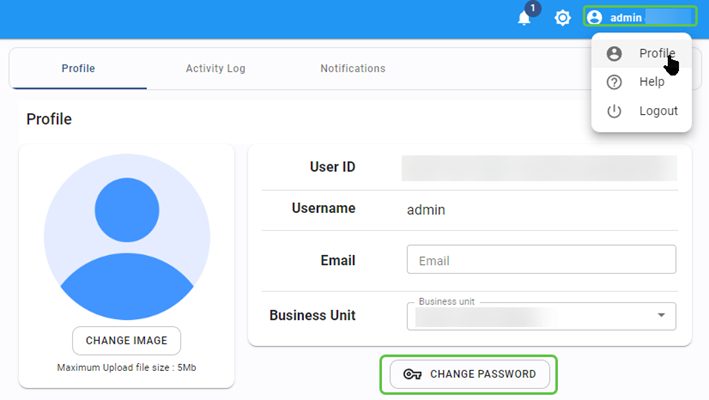Viewport: 709px width, 400px height.
Task: Click the key icon on Change Password
Action: pyautogui.click(x=411, y=374)
